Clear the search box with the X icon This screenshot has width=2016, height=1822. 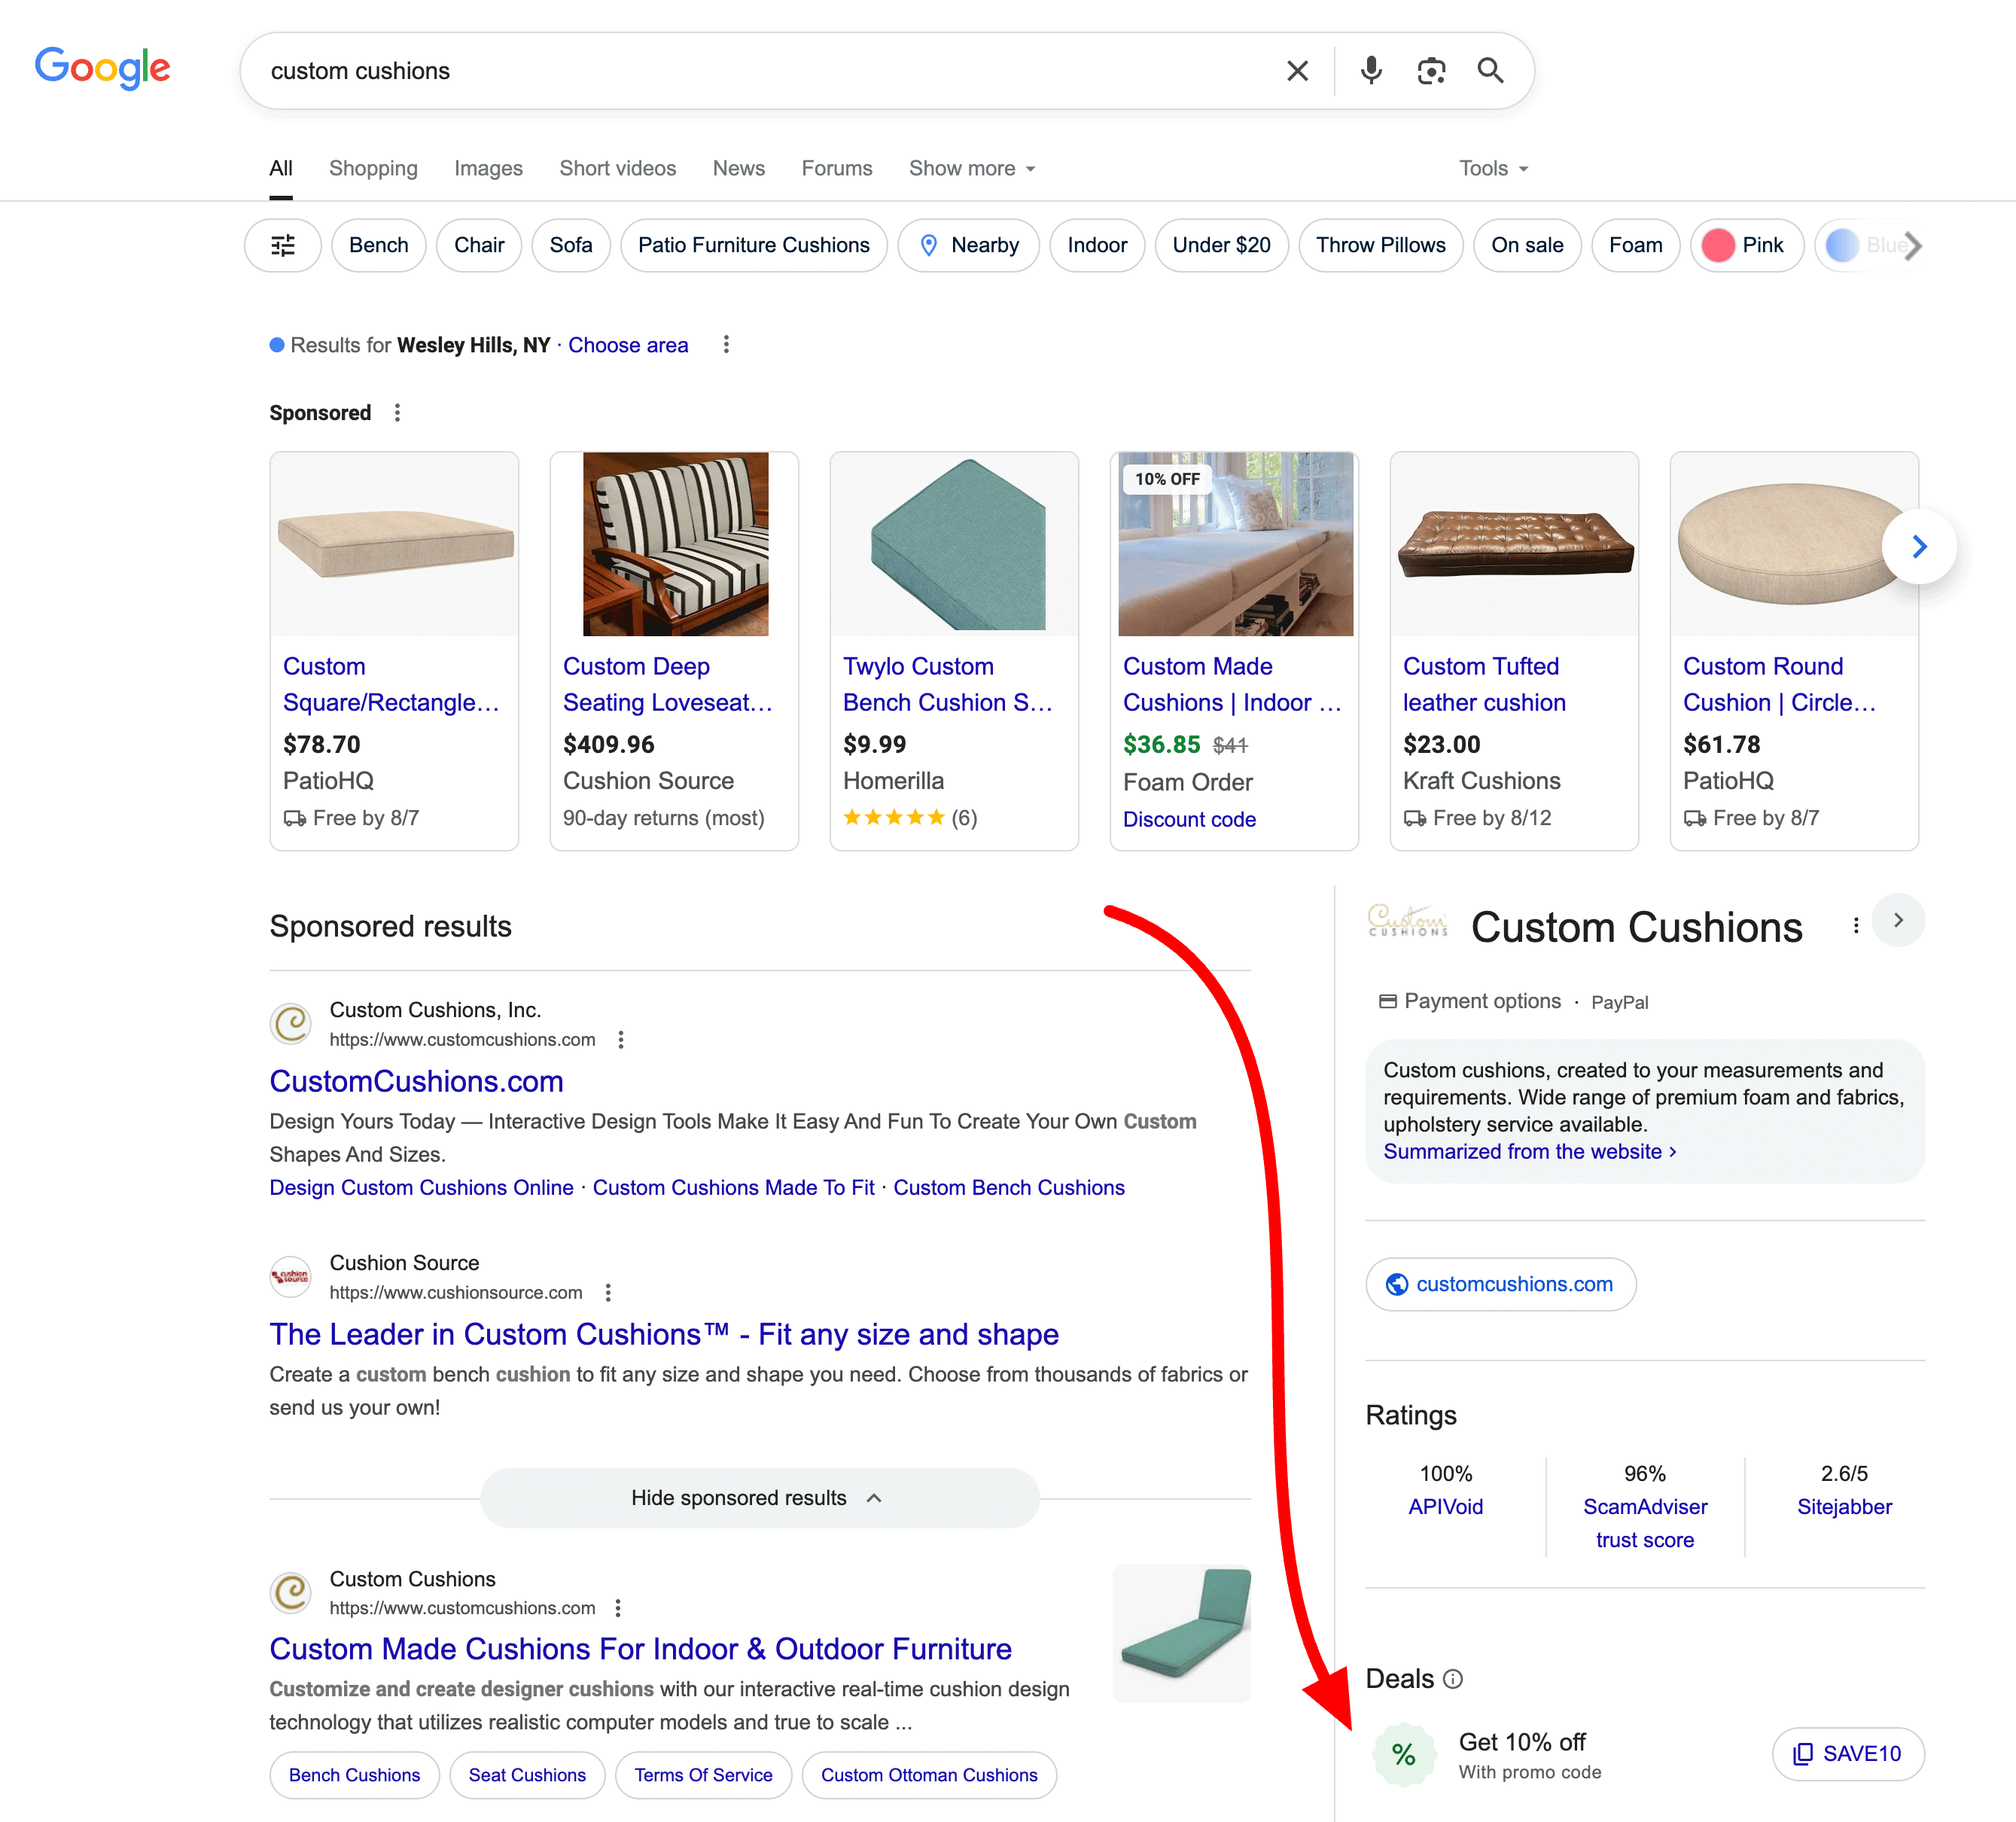[x=1297, y=71]
